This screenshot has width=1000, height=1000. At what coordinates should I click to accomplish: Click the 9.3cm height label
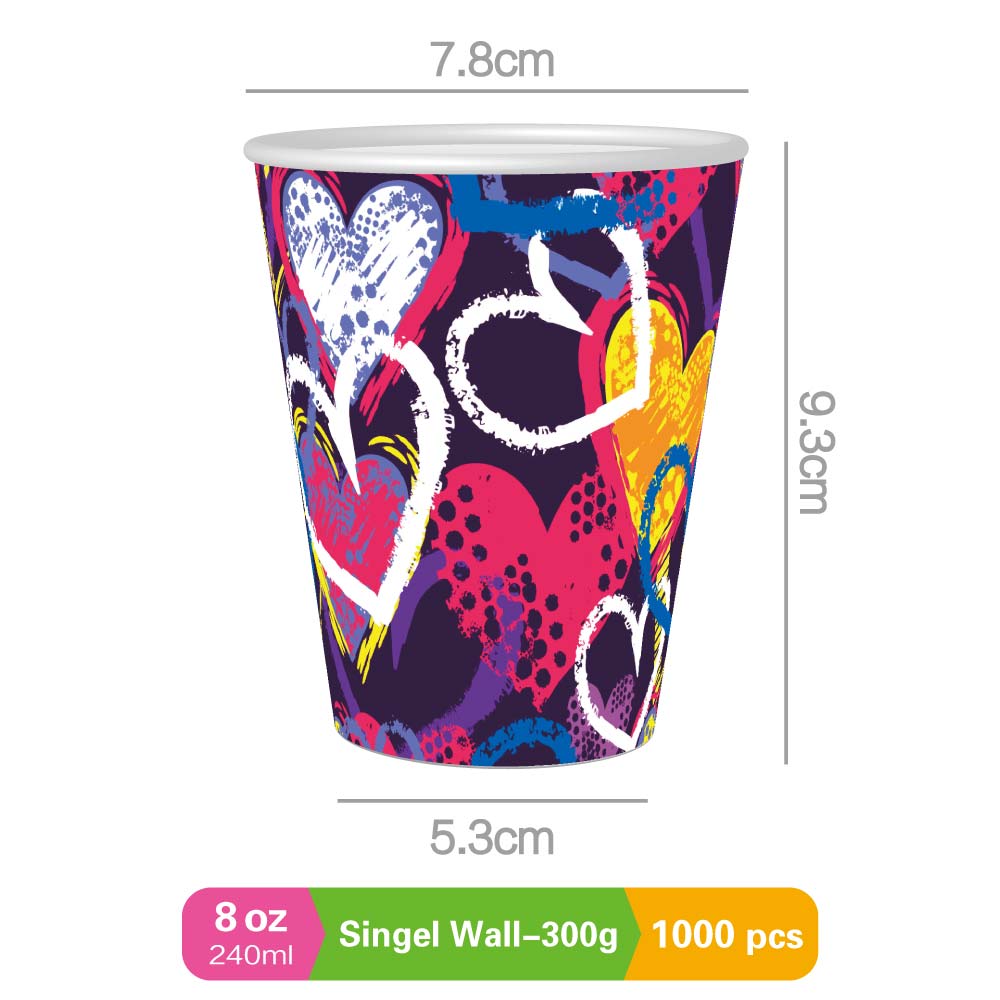point(817,452)
